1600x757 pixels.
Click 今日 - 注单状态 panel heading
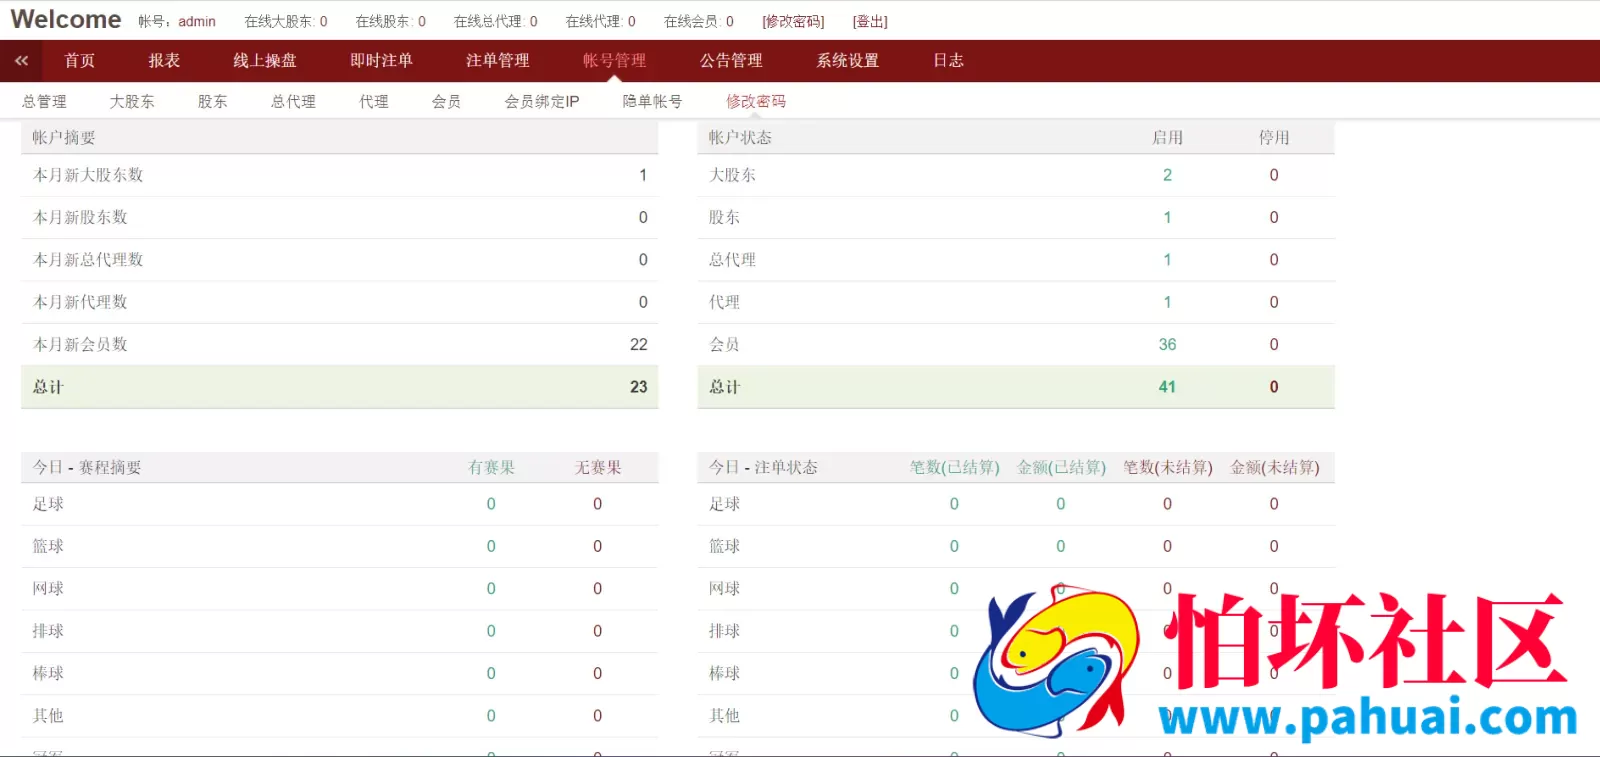(x=763, y=468)
